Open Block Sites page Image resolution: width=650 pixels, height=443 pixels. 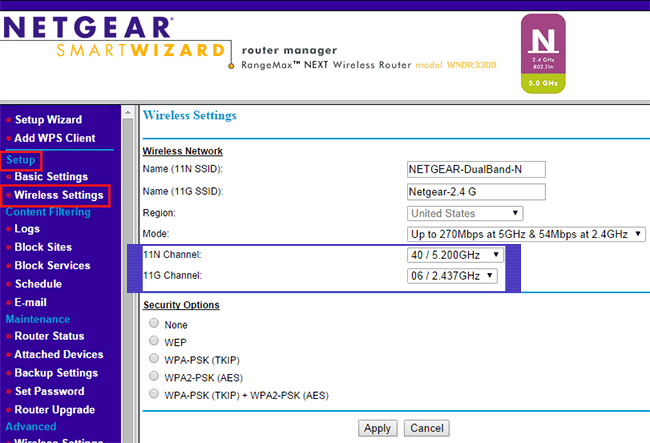[x=43, y=247]
